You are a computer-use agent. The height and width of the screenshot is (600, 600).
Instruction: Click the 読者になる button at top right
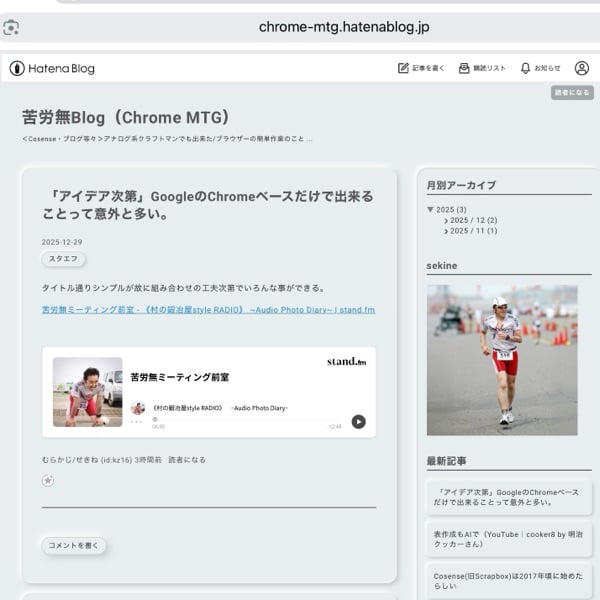572,92
